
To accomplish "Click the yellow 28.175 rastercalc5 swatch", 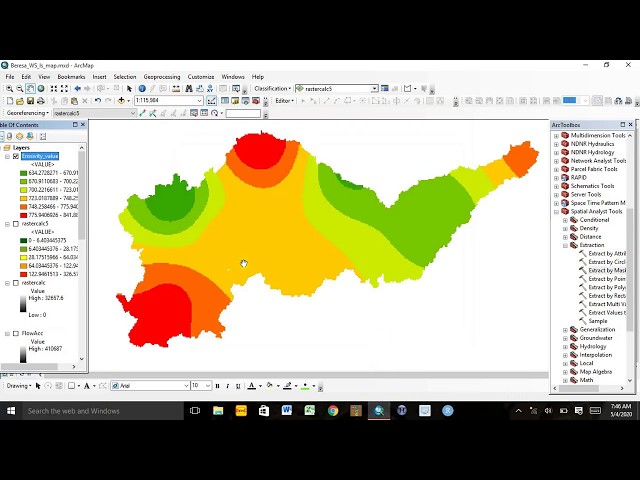I will [x=23, y=258].
